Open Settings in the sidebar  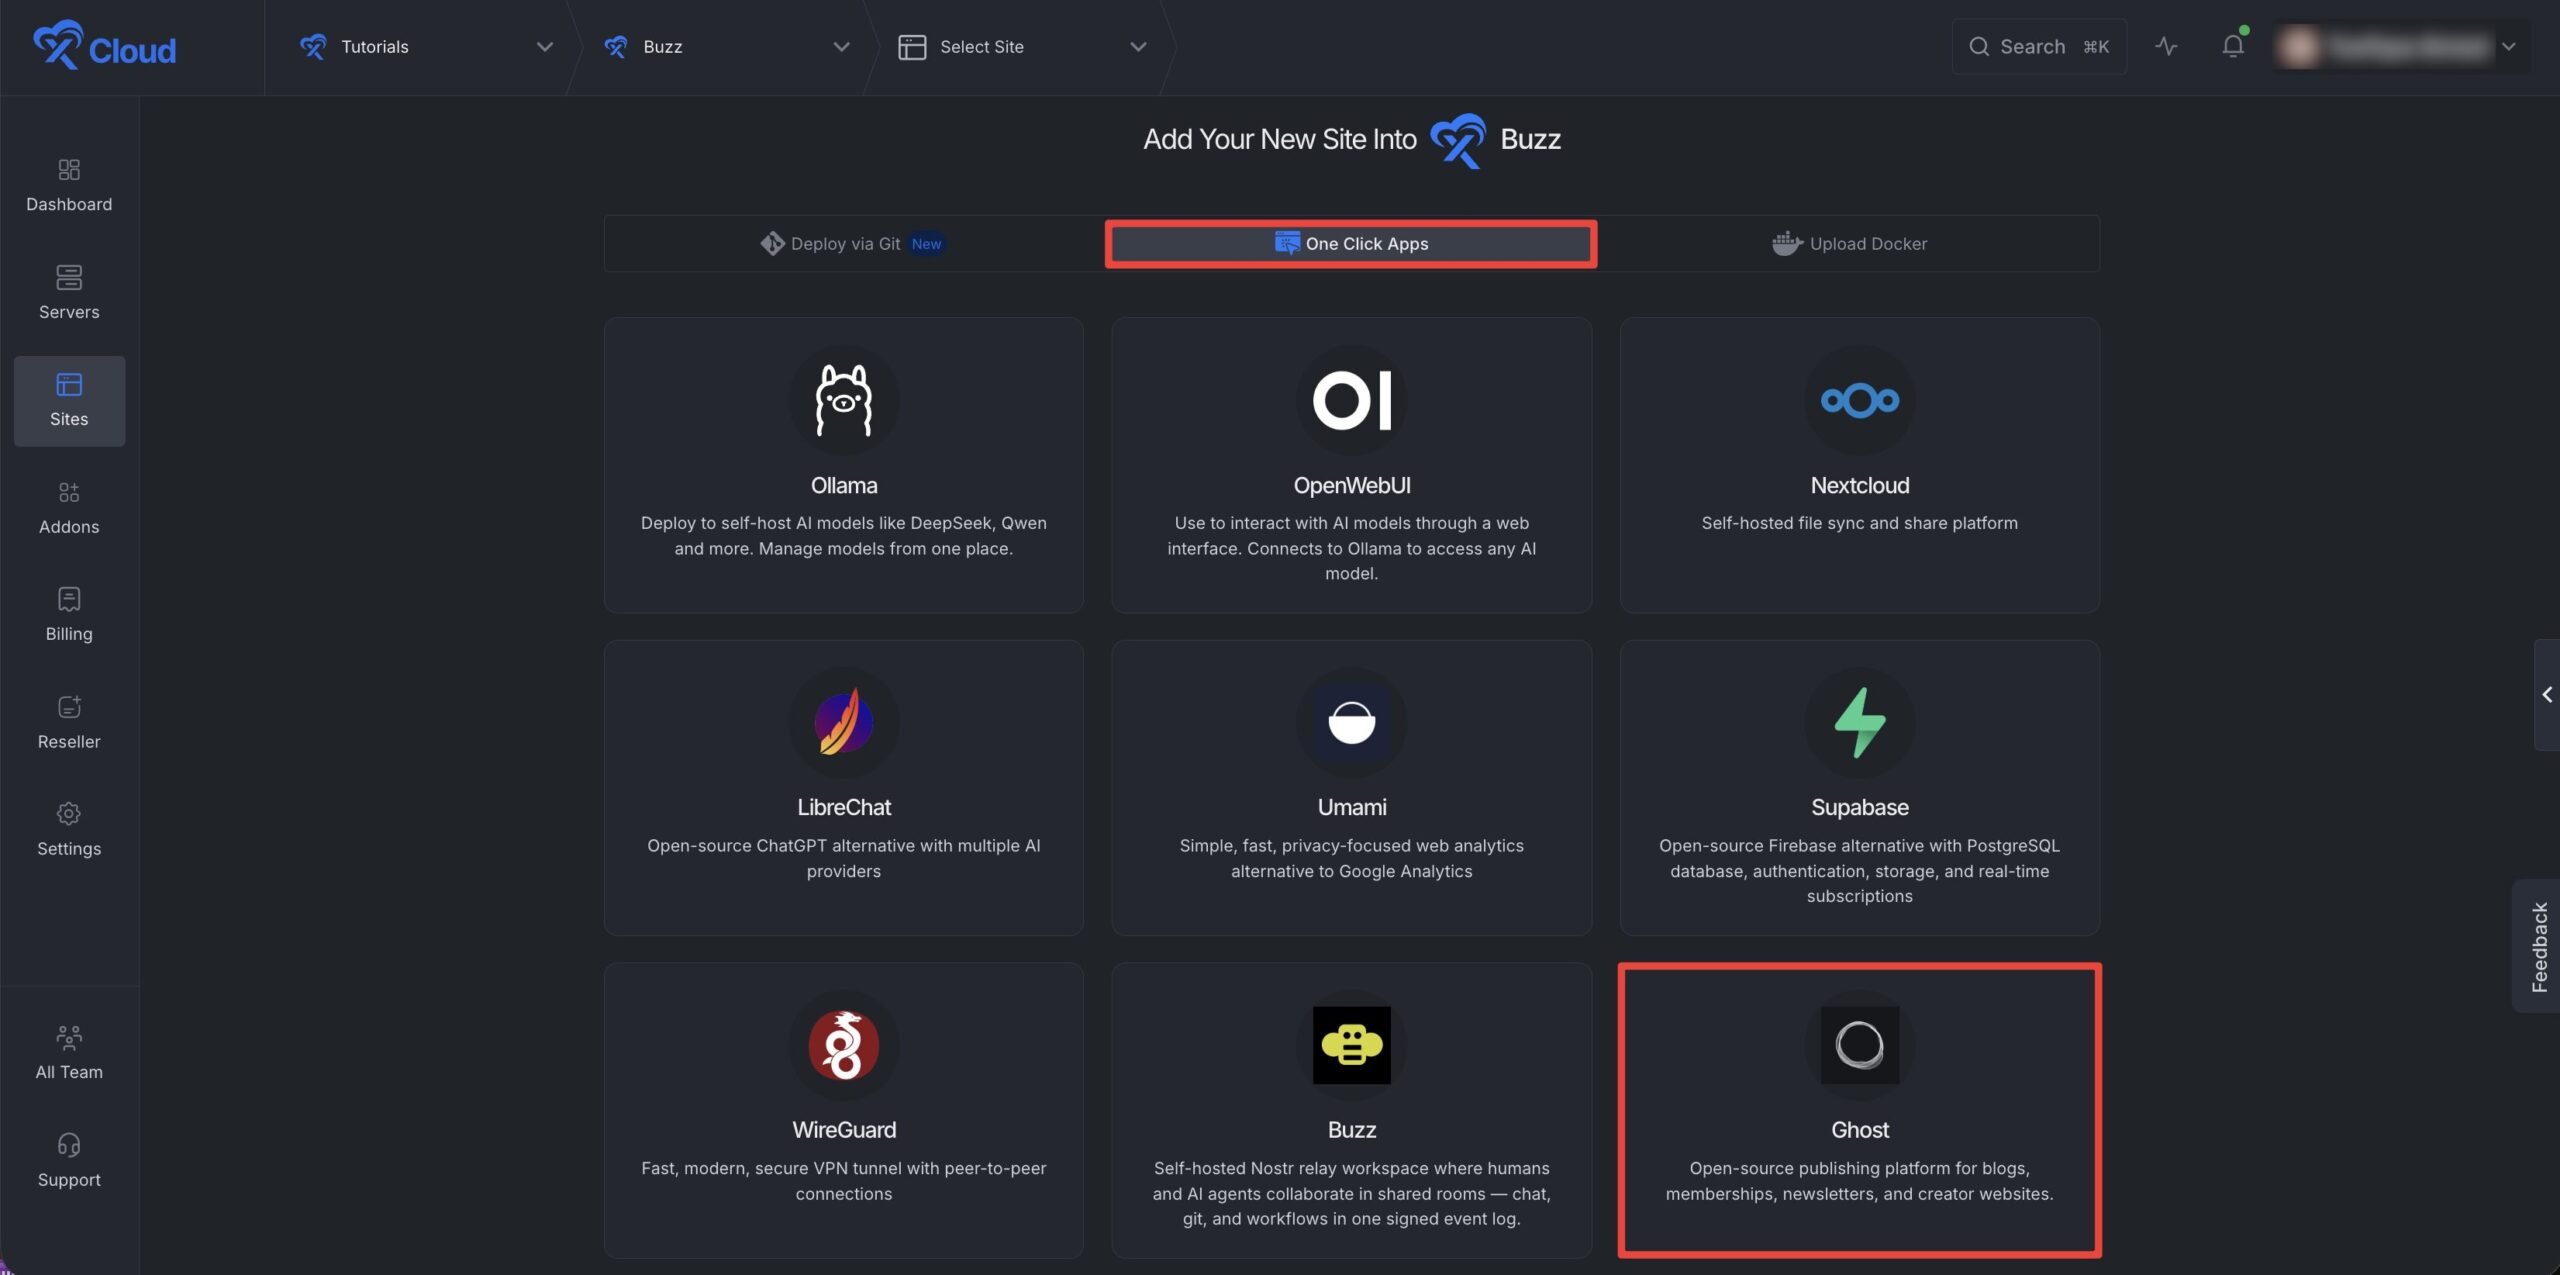[69, 830]
